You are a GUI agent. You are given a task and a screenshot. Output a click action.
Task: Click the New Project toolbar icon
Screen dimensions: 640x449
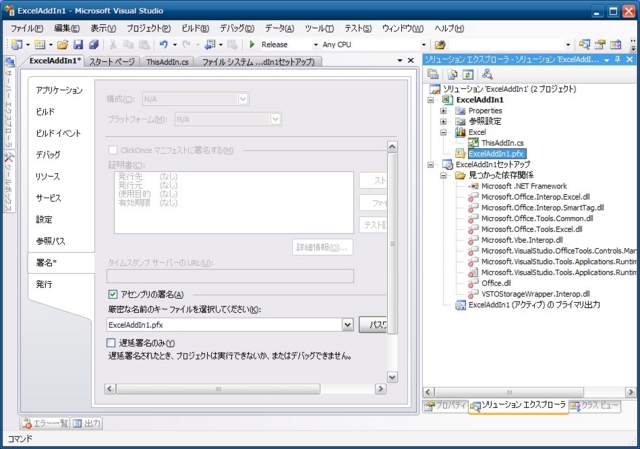[17, 44]
